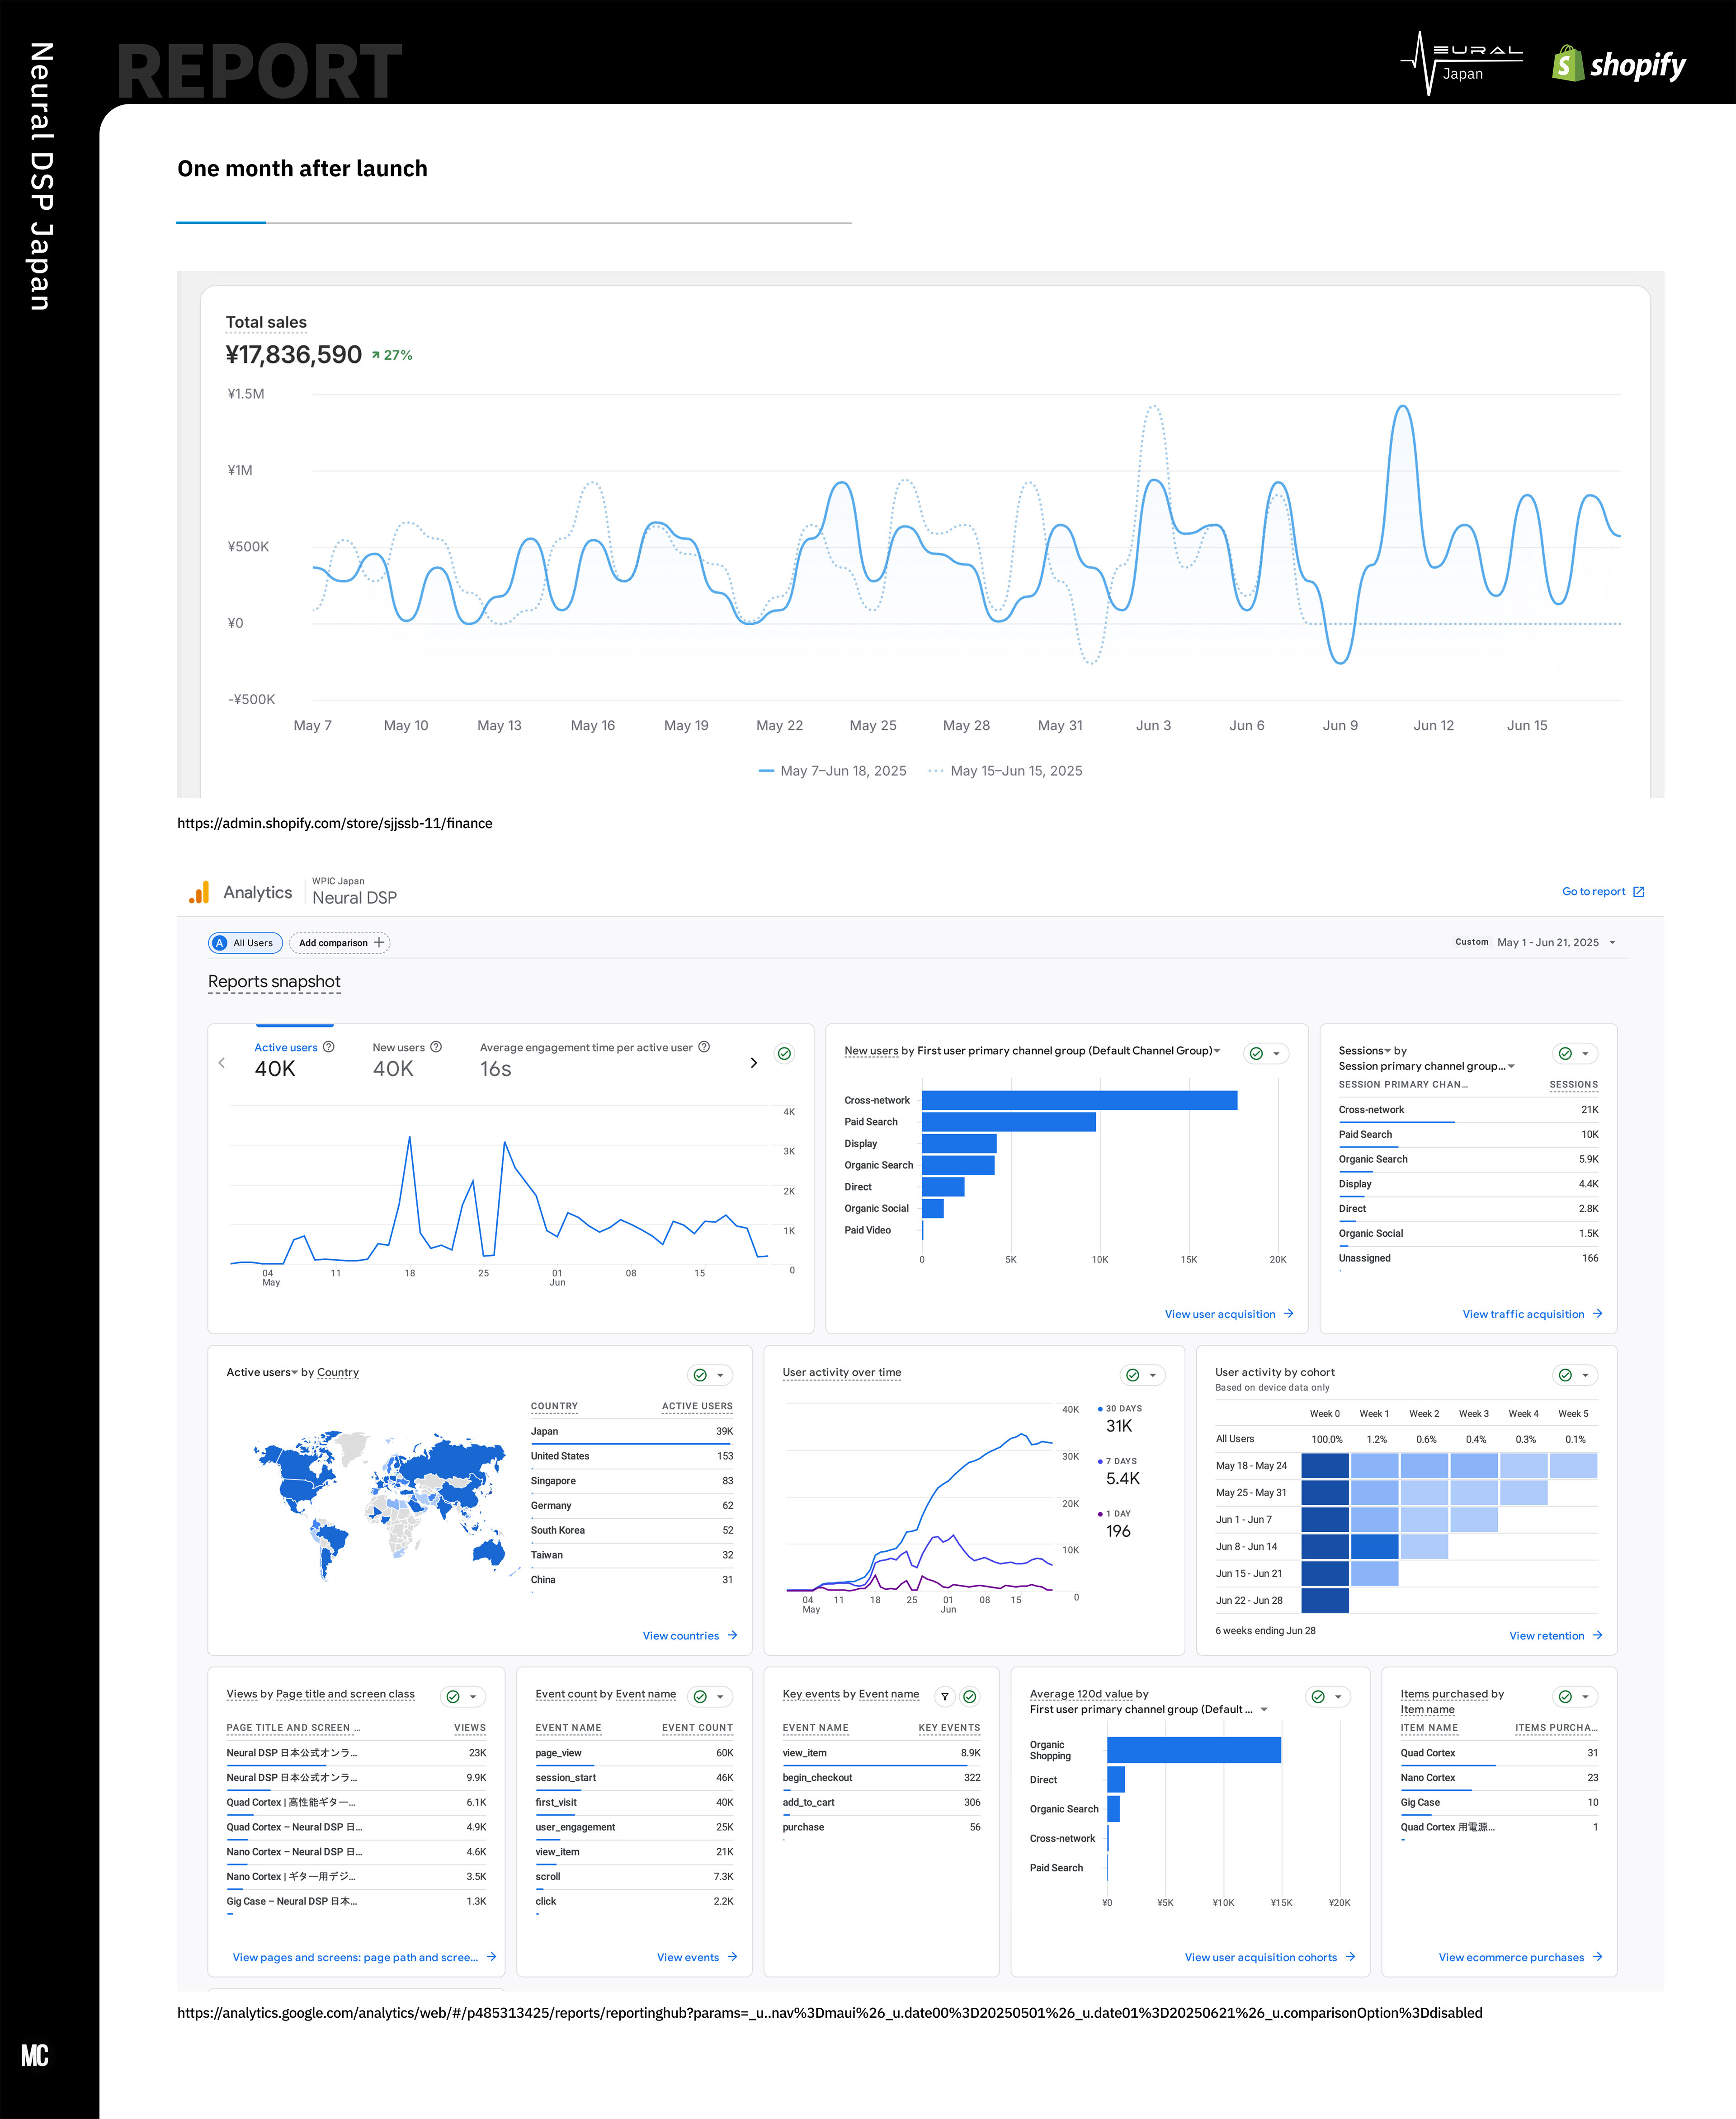Go to next metrics with right chevron
This screenshot has width=1736, height=2119.
coord(754,1063)
